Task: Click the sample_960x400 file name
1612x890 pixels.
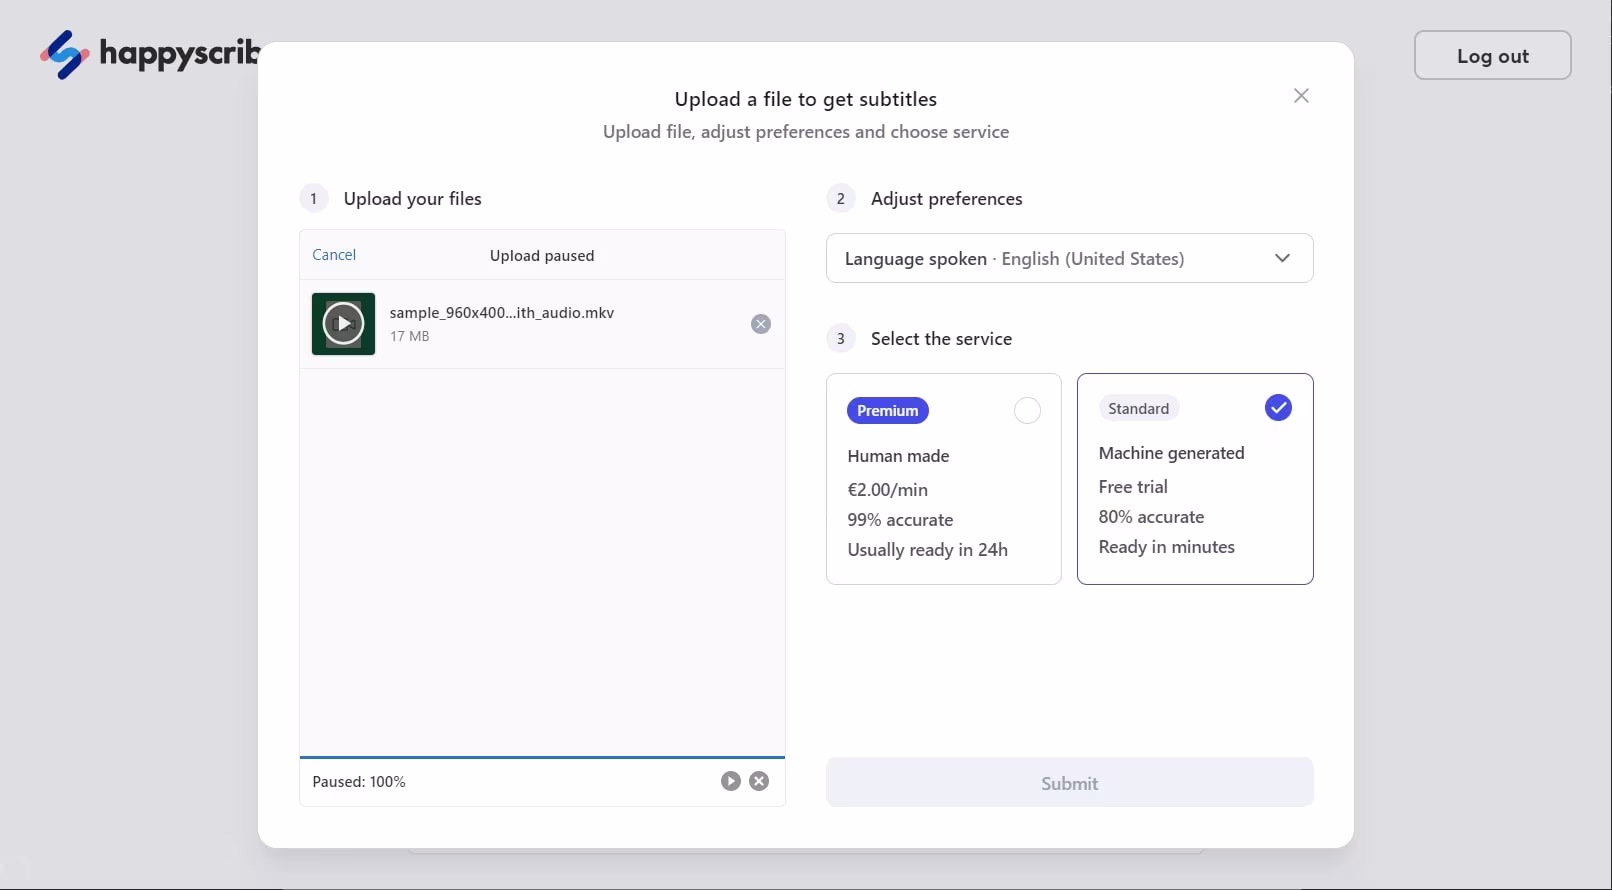Action: (x=502, y=313)
